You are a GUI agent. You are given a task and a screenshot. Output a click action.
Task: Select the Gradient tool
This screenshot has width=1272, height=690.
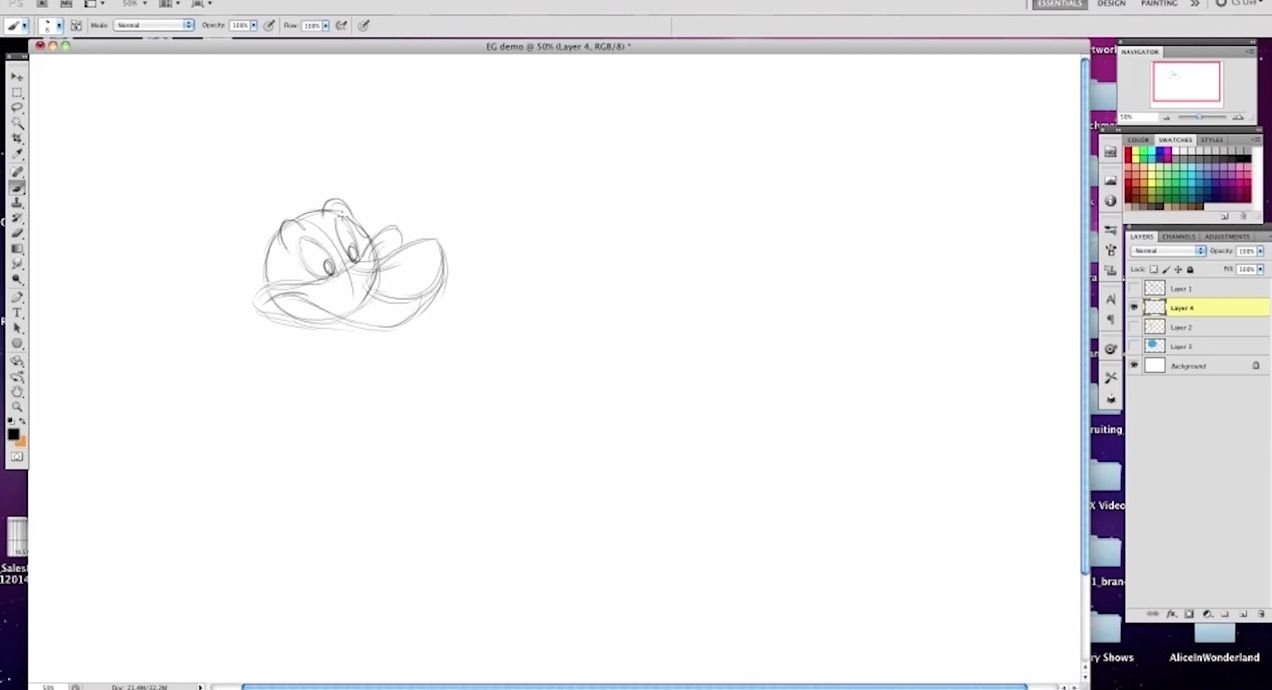pos(17,249)
